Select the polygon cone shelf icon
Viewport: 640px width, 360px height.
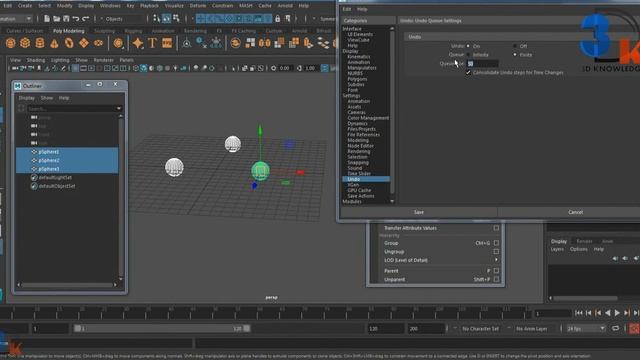54,43
